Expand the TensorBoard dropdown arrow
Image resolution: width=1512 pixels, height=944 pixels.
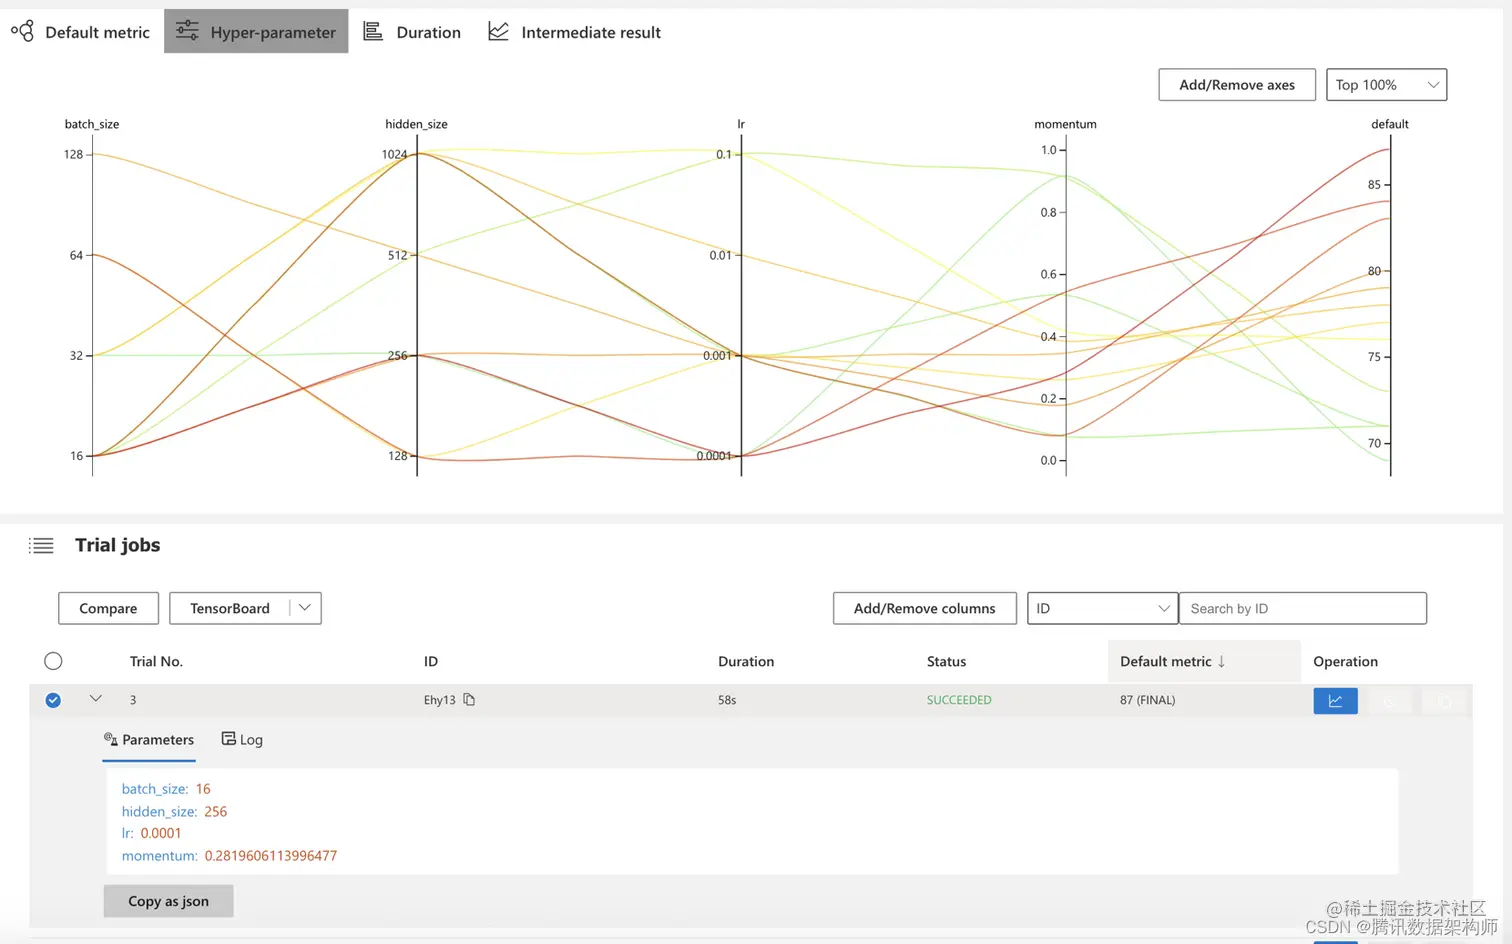pyautogui.click(x=305, y=608)
